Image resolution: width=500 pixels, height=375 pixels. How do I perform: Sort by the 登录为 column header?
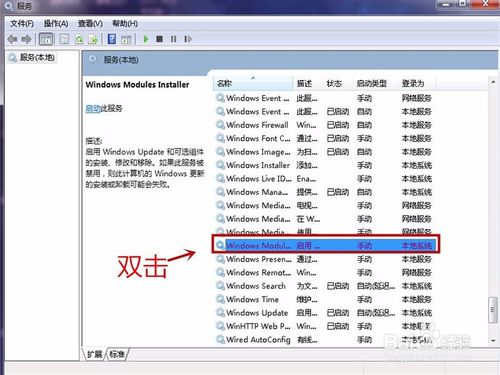click(x=417, y=83)
